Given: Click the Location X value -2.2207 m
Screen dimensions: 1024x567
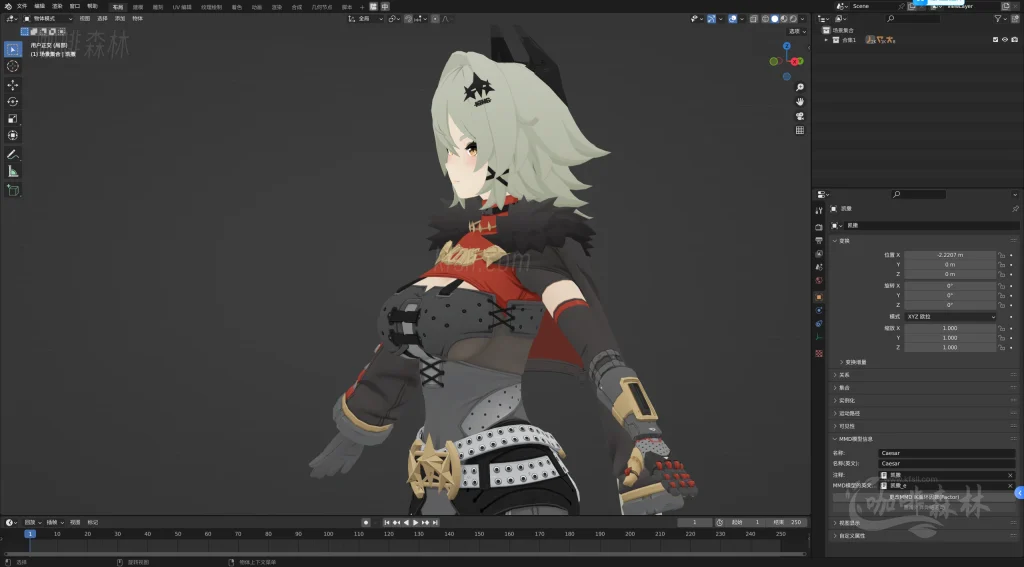Looking at the screenshot, I should tap(950, 255).
